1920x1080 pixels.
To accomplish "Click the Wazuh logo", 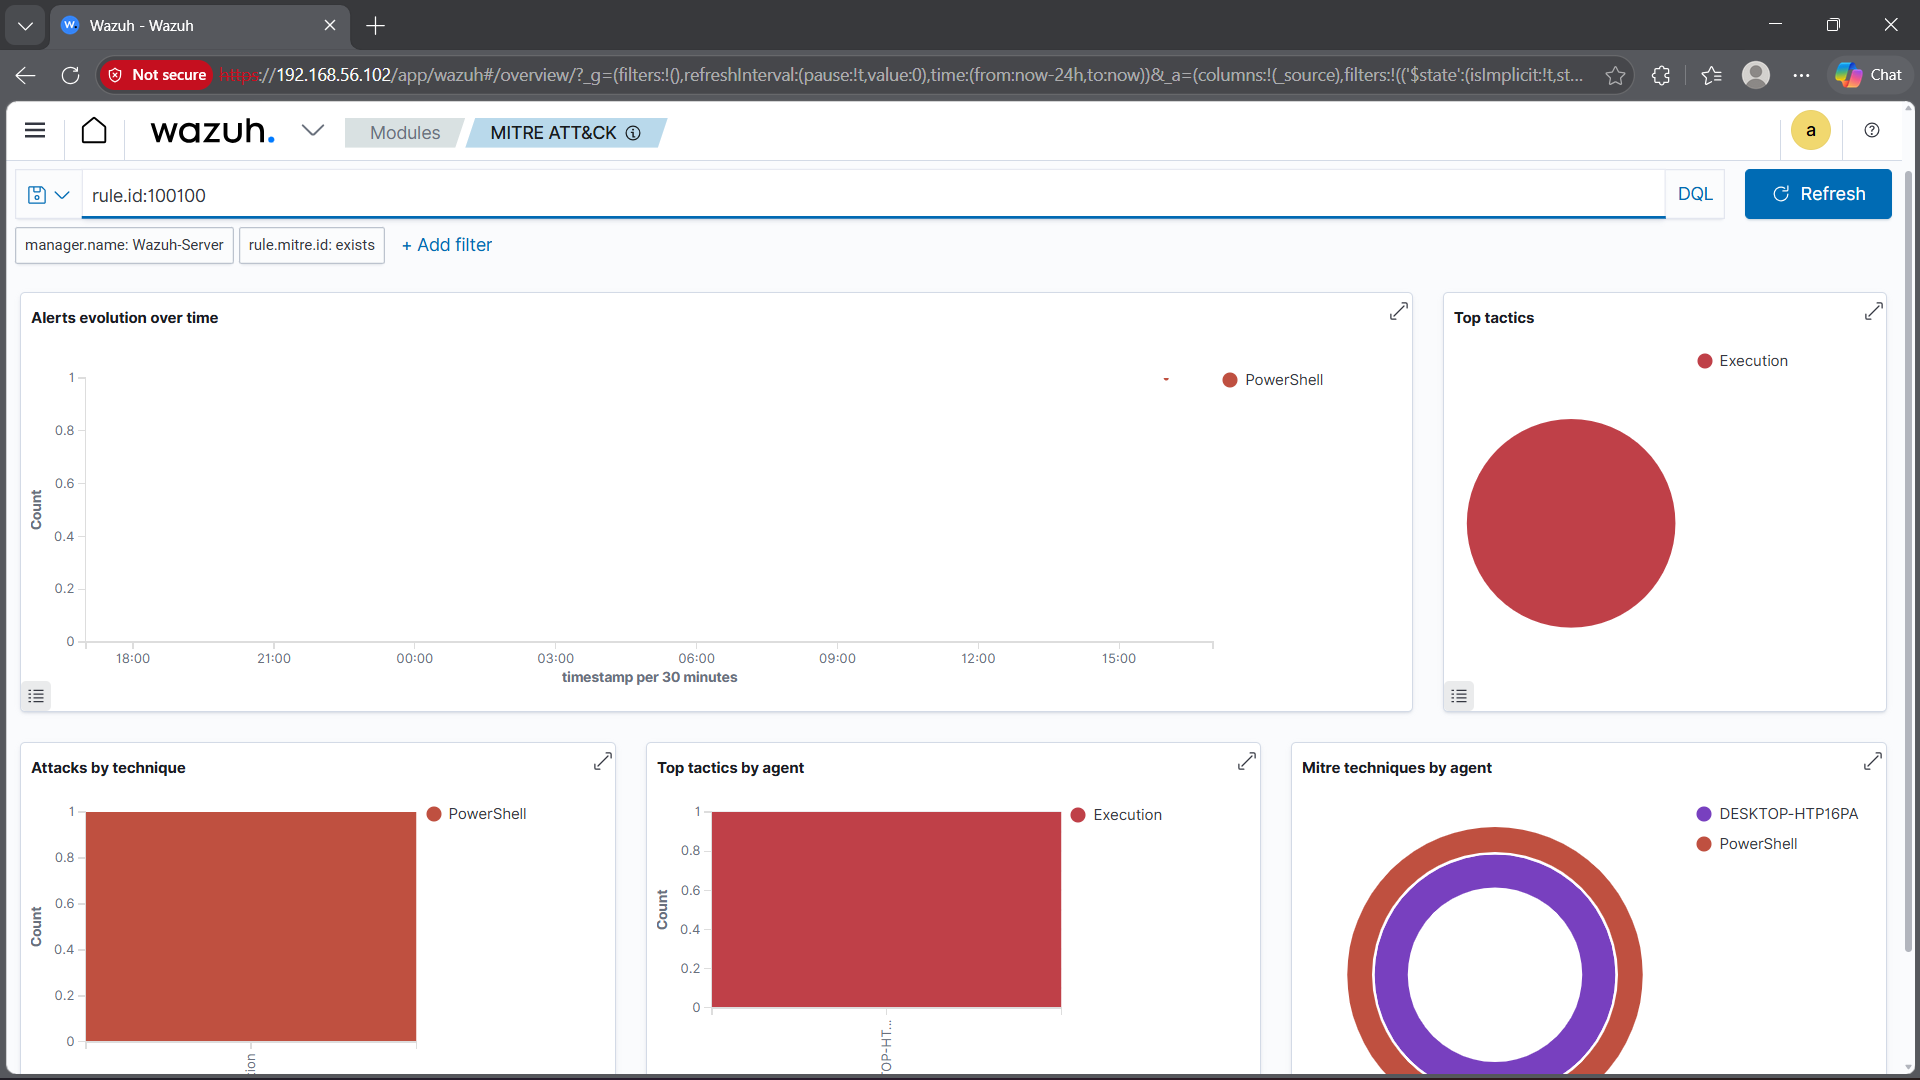I will 212,131.
